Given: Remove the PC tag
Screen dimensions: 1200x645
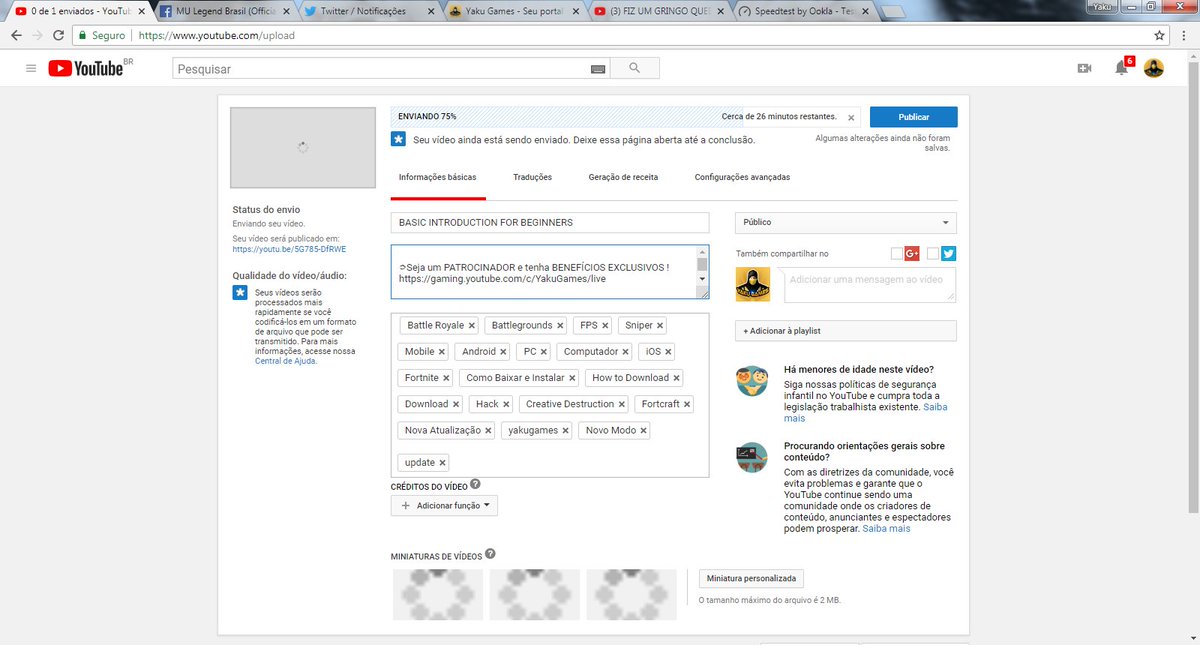Looking at the screenshot, I should pos(544,352).
